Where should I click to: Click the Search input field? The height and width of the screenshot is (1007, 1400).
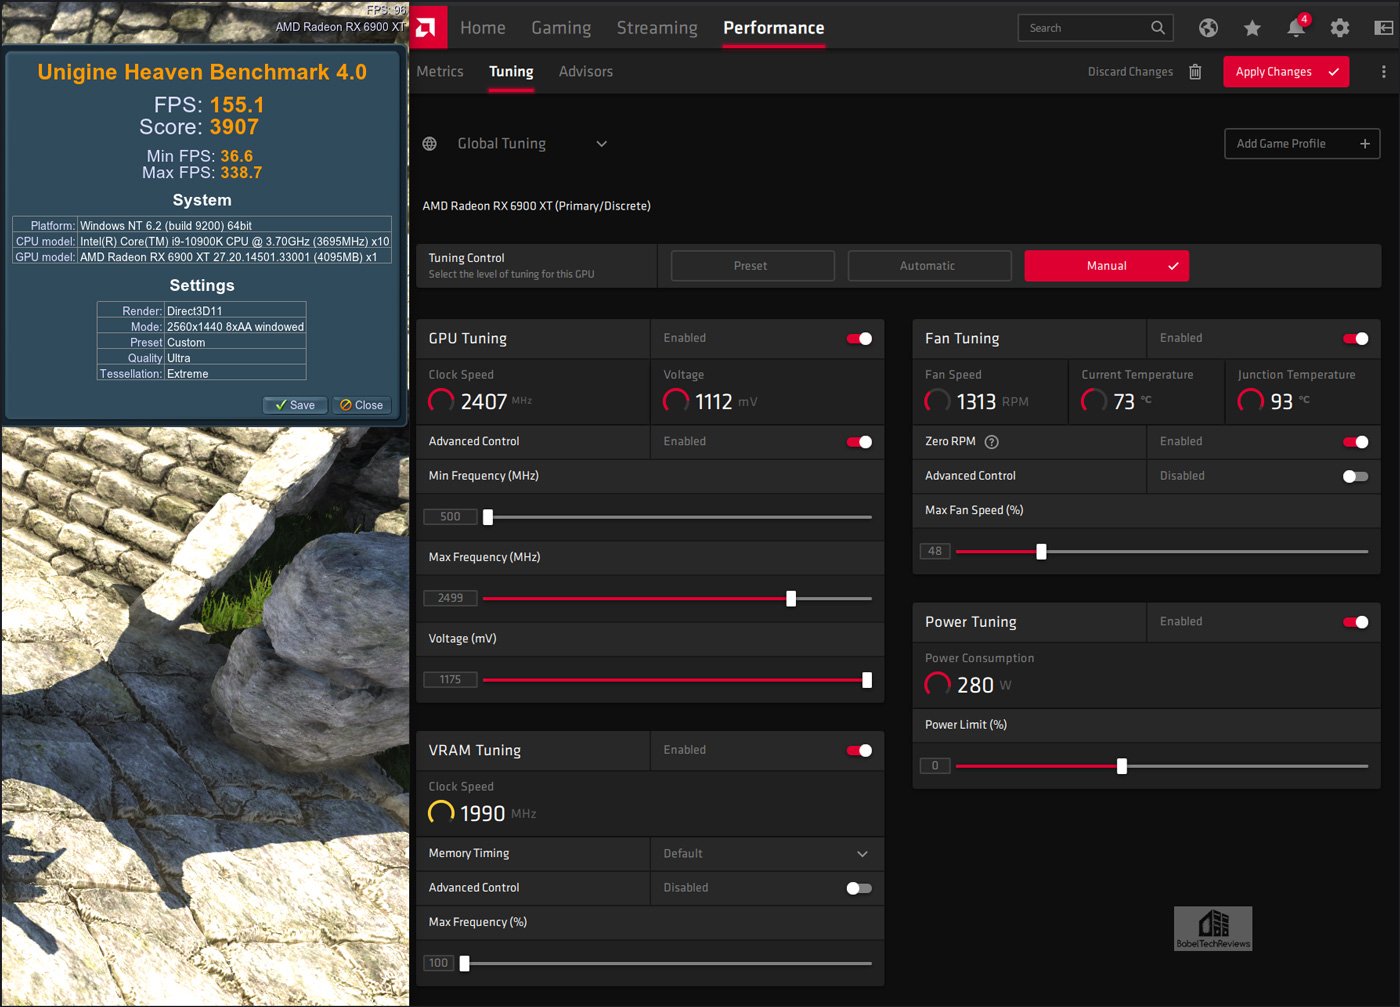(1094, 28)
